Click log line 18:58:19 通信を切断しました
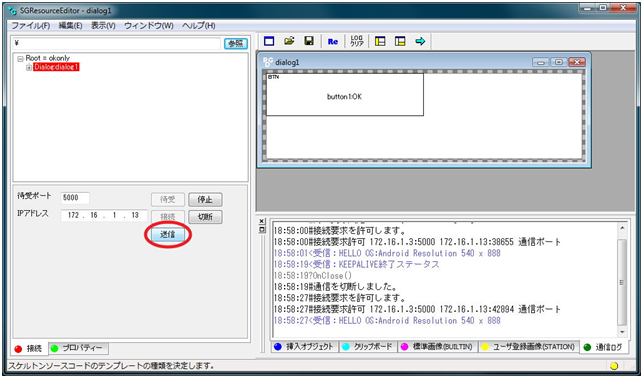This screenshot has width=643, height=378. (335, 287)
